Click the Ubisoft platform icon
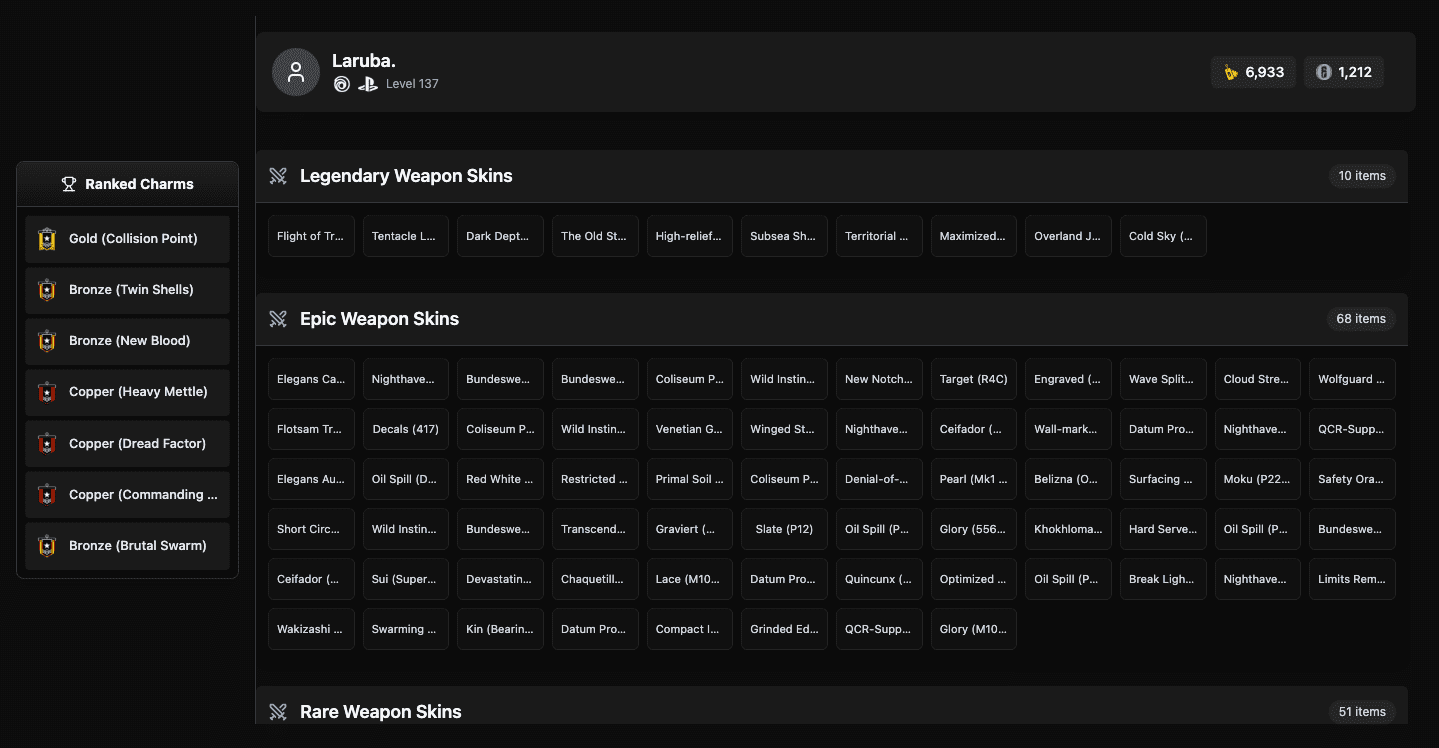 tap(342, 84)
